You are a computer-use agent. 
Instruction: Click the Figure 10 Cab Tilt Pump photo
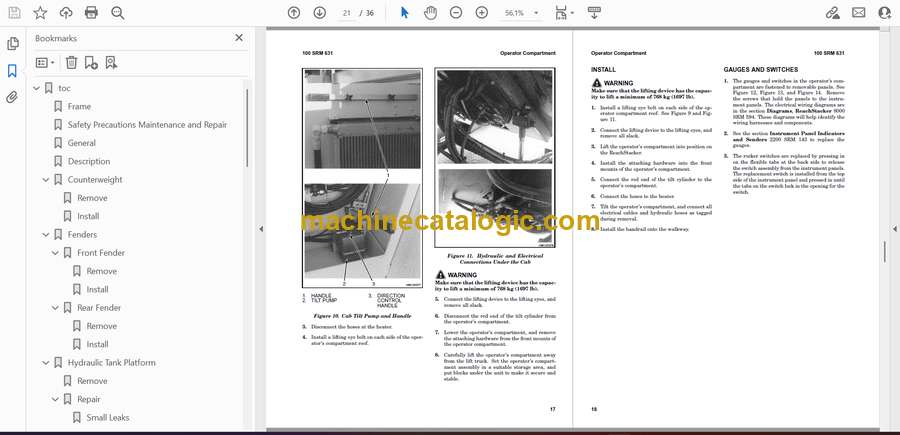point(362,178)
